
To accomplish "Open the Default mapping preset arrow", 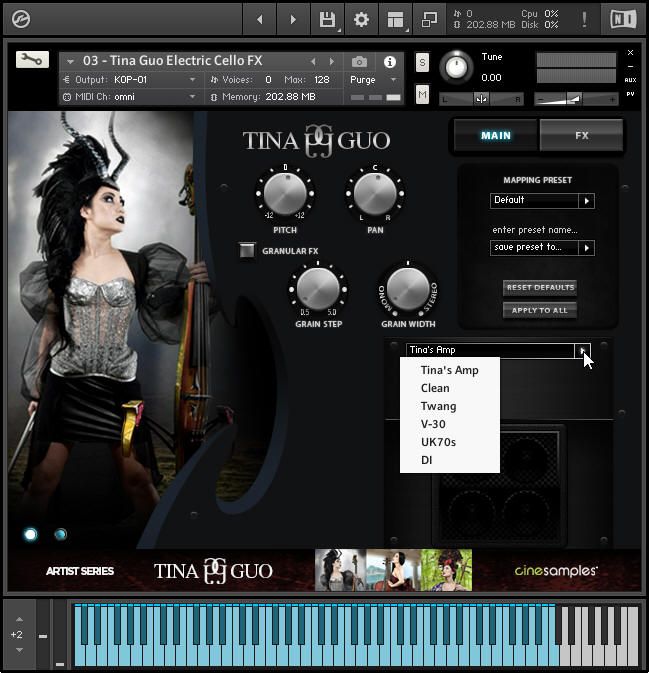I will pos(586,200).
